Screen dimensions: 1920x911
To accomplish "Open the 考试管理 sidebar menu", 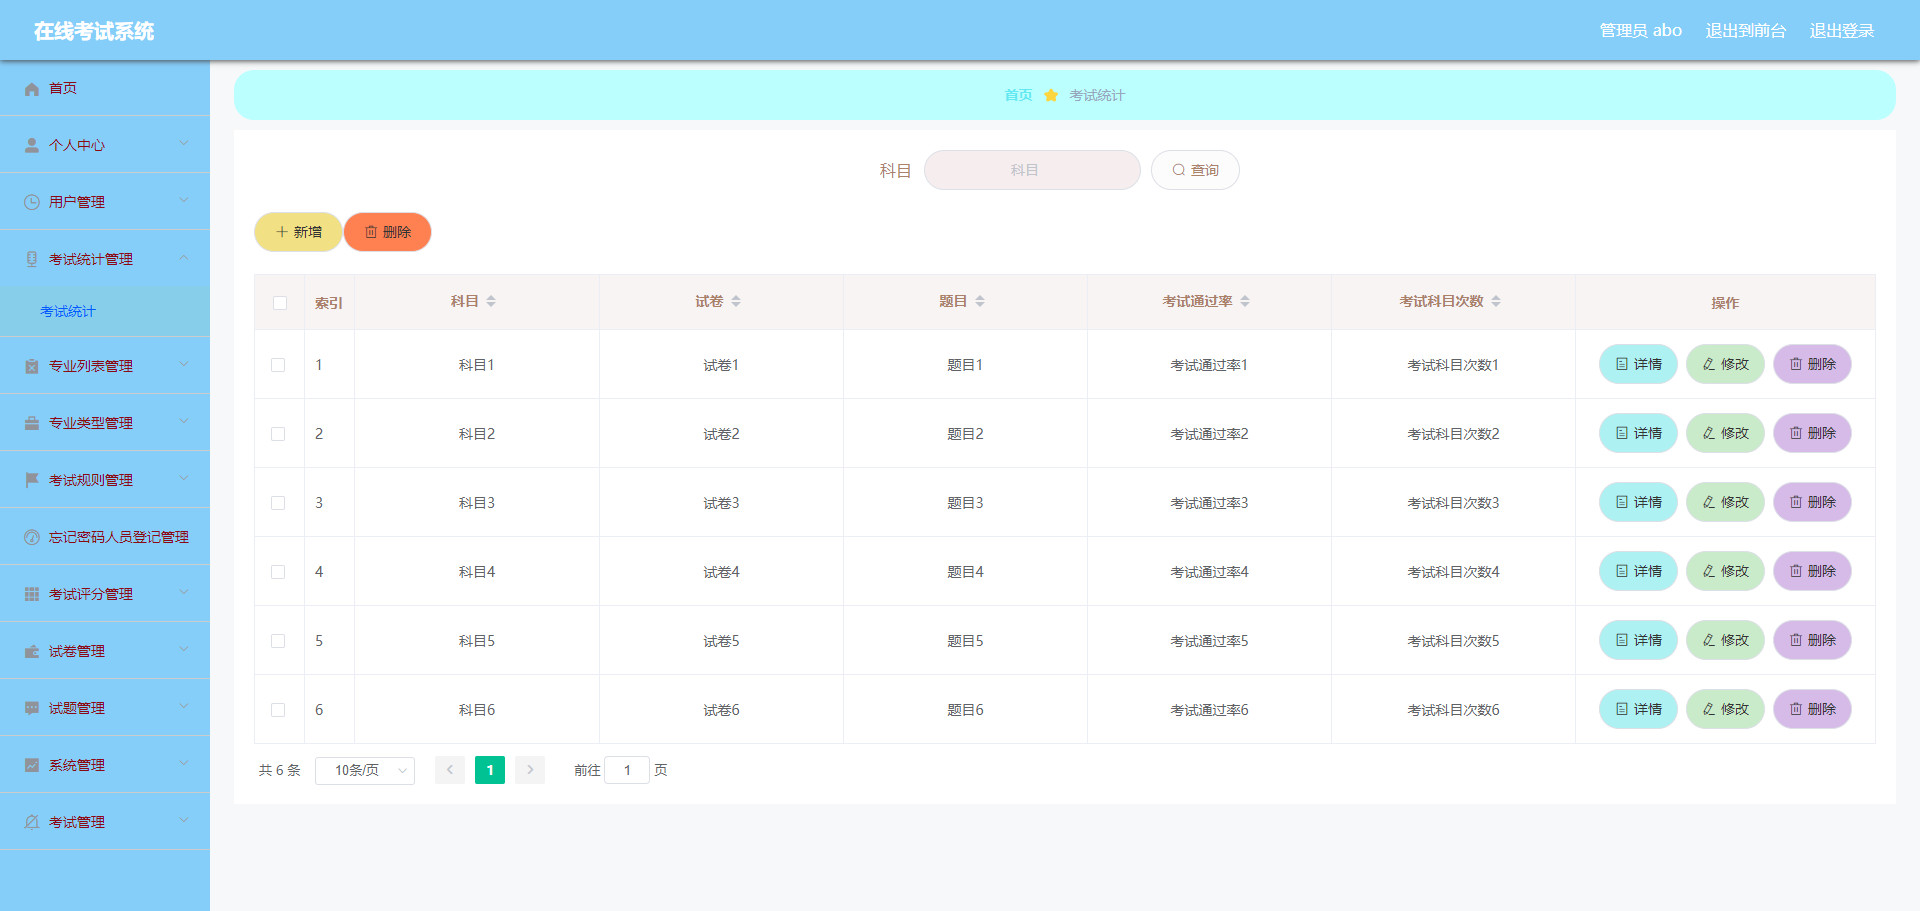I will tap(105, 822).
